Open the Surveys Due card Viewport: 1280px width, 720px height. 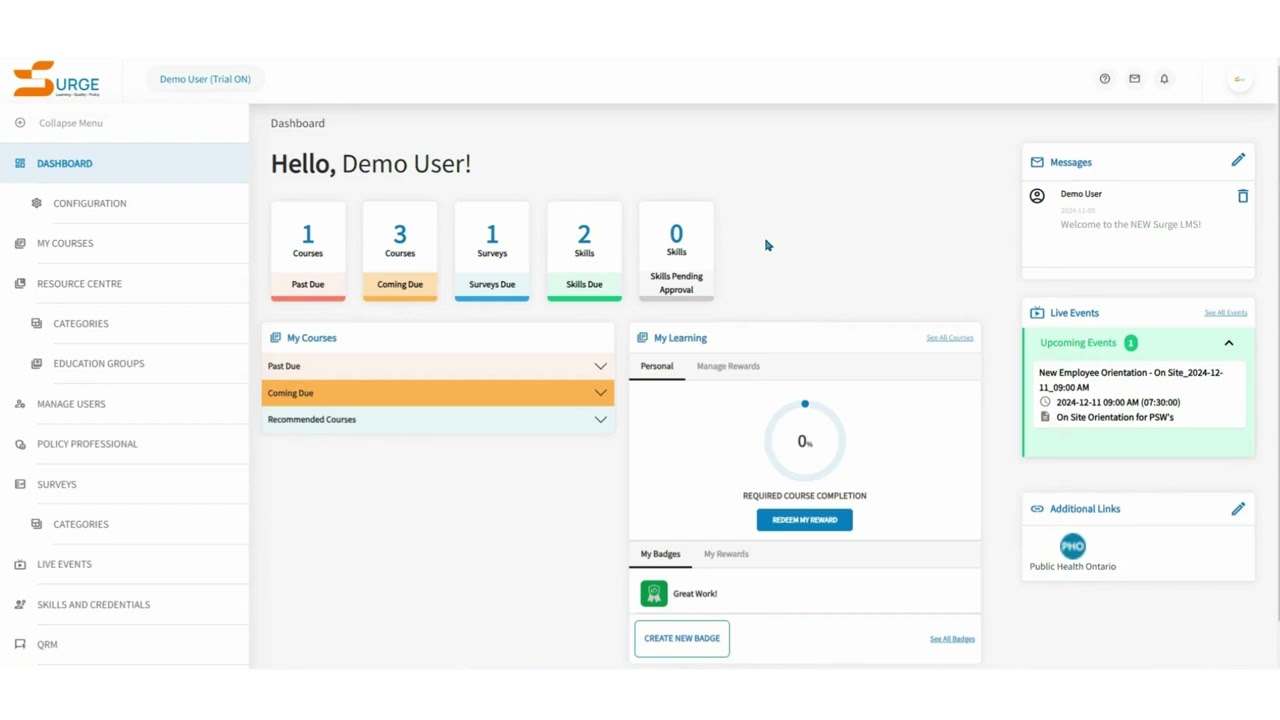(x=492, y=251)
